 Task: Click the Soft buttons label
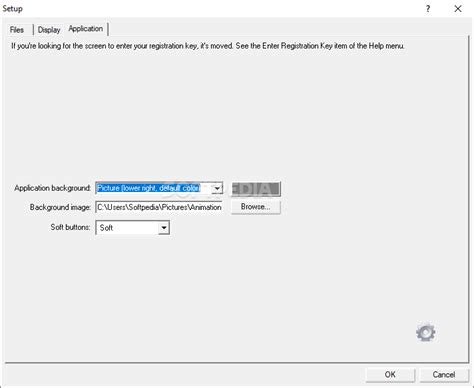[70, 227]
